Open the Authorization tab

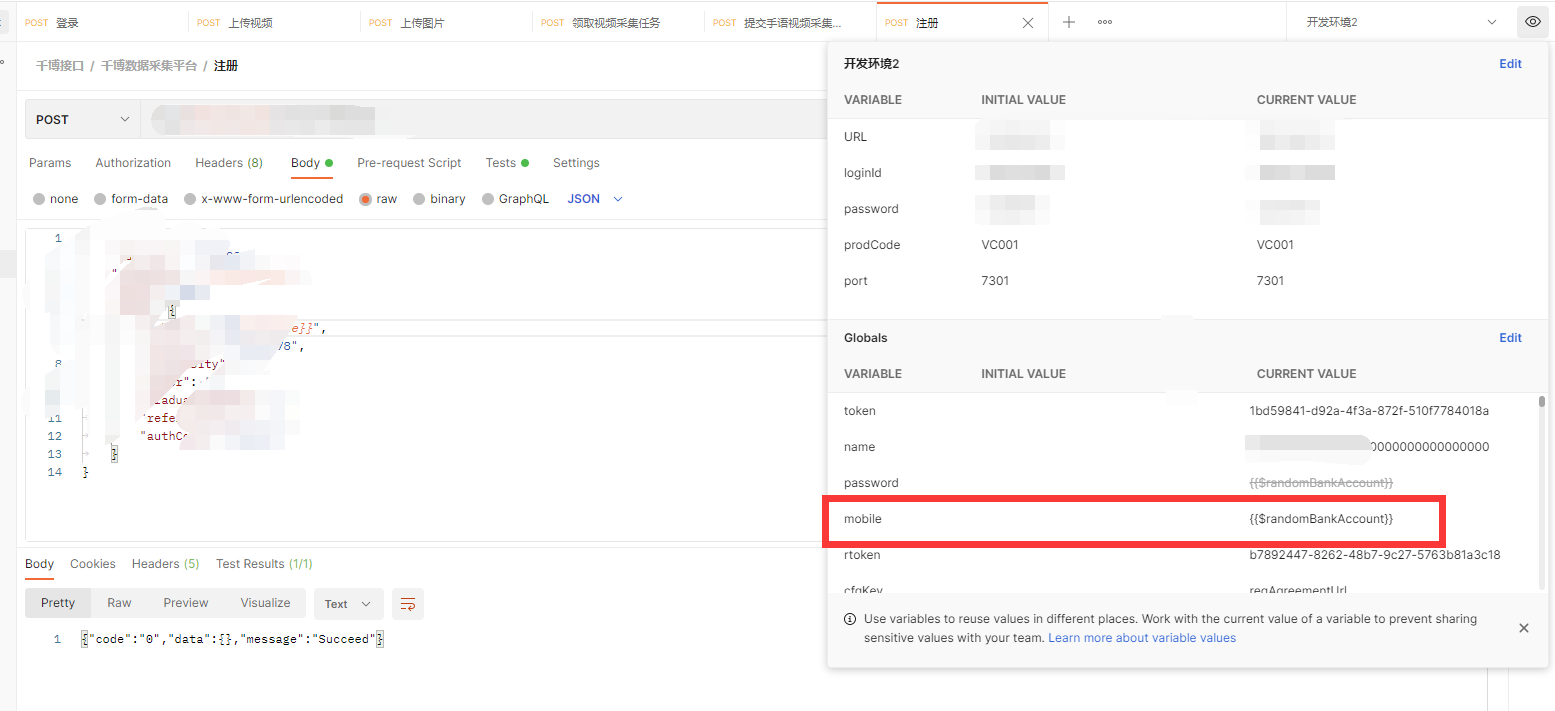tap(133, 162)
